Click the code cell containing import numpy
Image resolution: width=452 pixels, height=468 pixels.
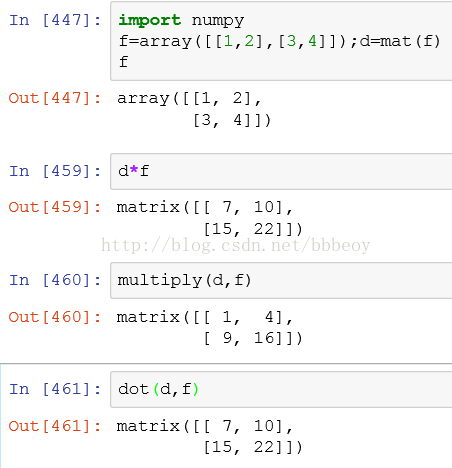click(x=281, y=41)
